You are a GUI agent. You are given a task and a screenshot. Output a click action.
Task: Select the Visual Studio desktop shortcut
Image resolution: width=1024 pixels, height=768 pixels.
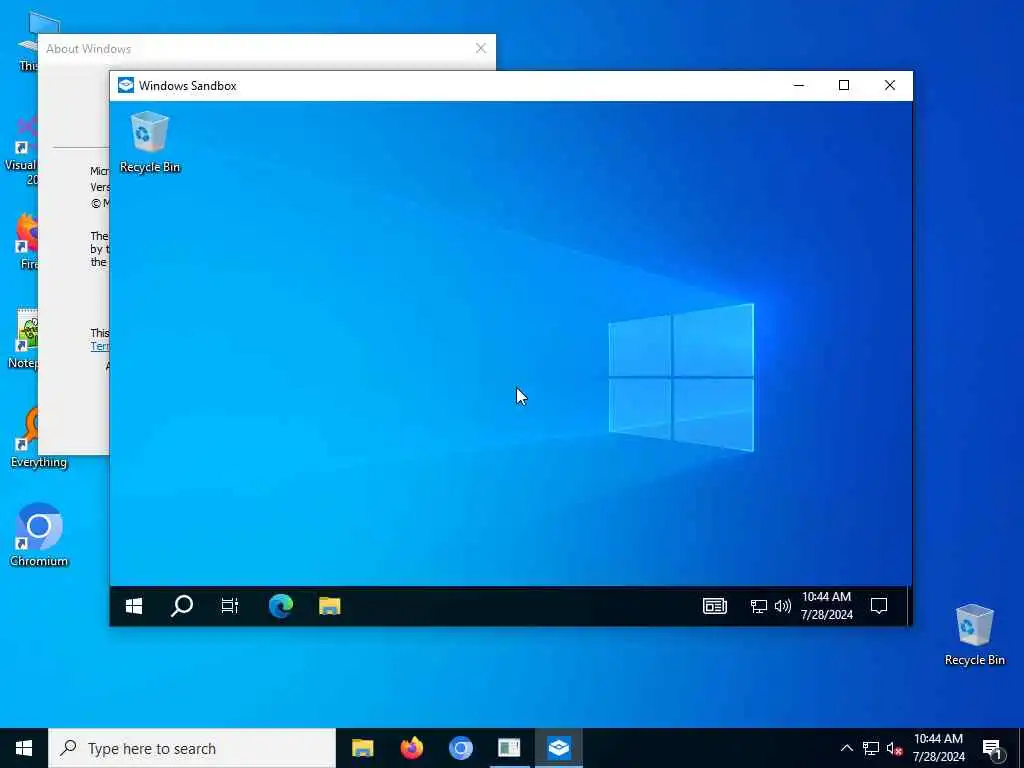21,150
